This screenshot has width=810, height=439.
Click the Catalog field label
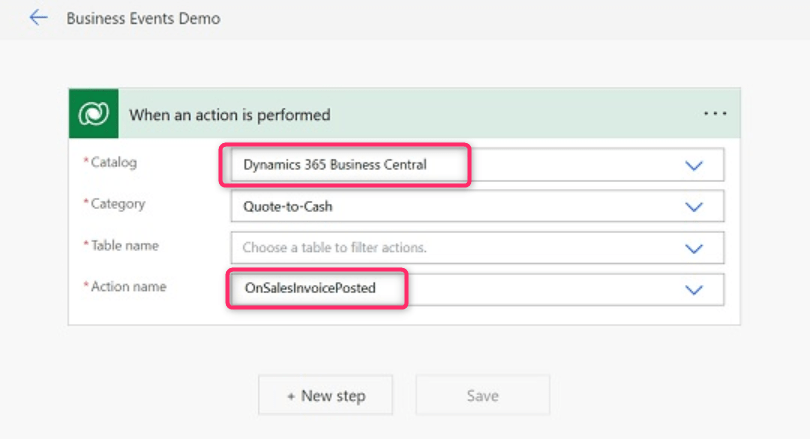(113, 162)
